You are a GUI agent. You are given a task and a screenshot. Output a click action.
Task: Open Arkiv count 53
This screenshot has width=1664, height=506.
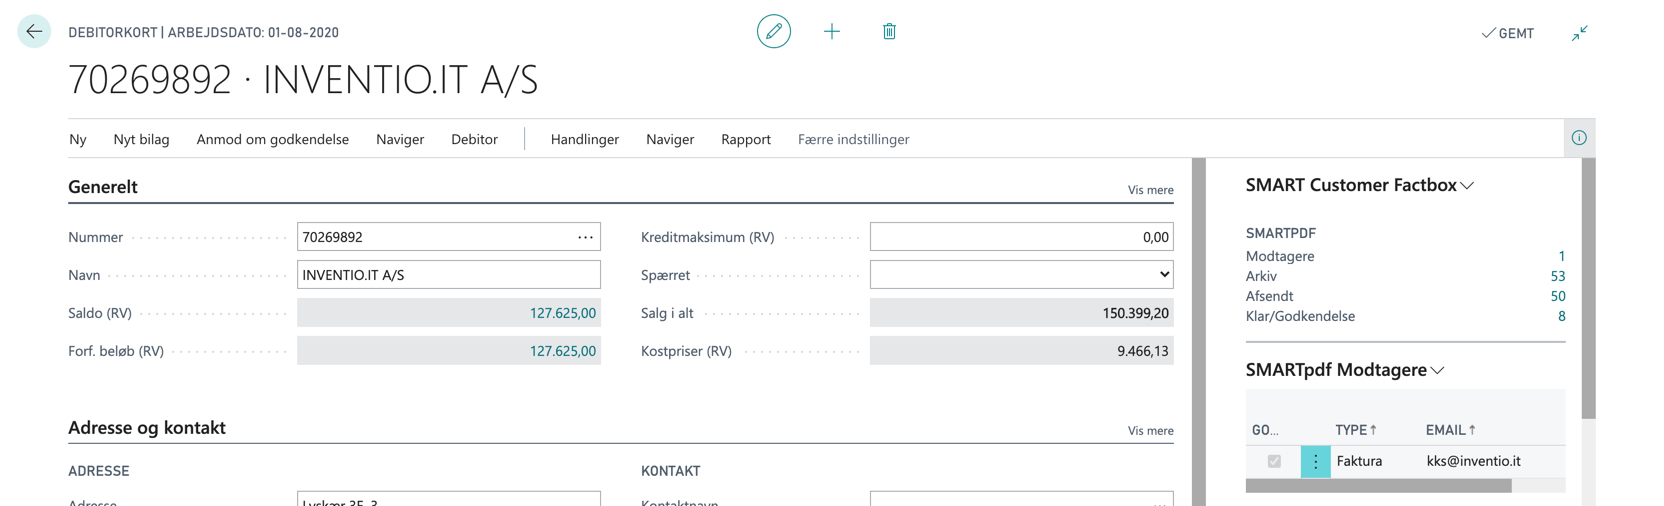pos(1558,276)
